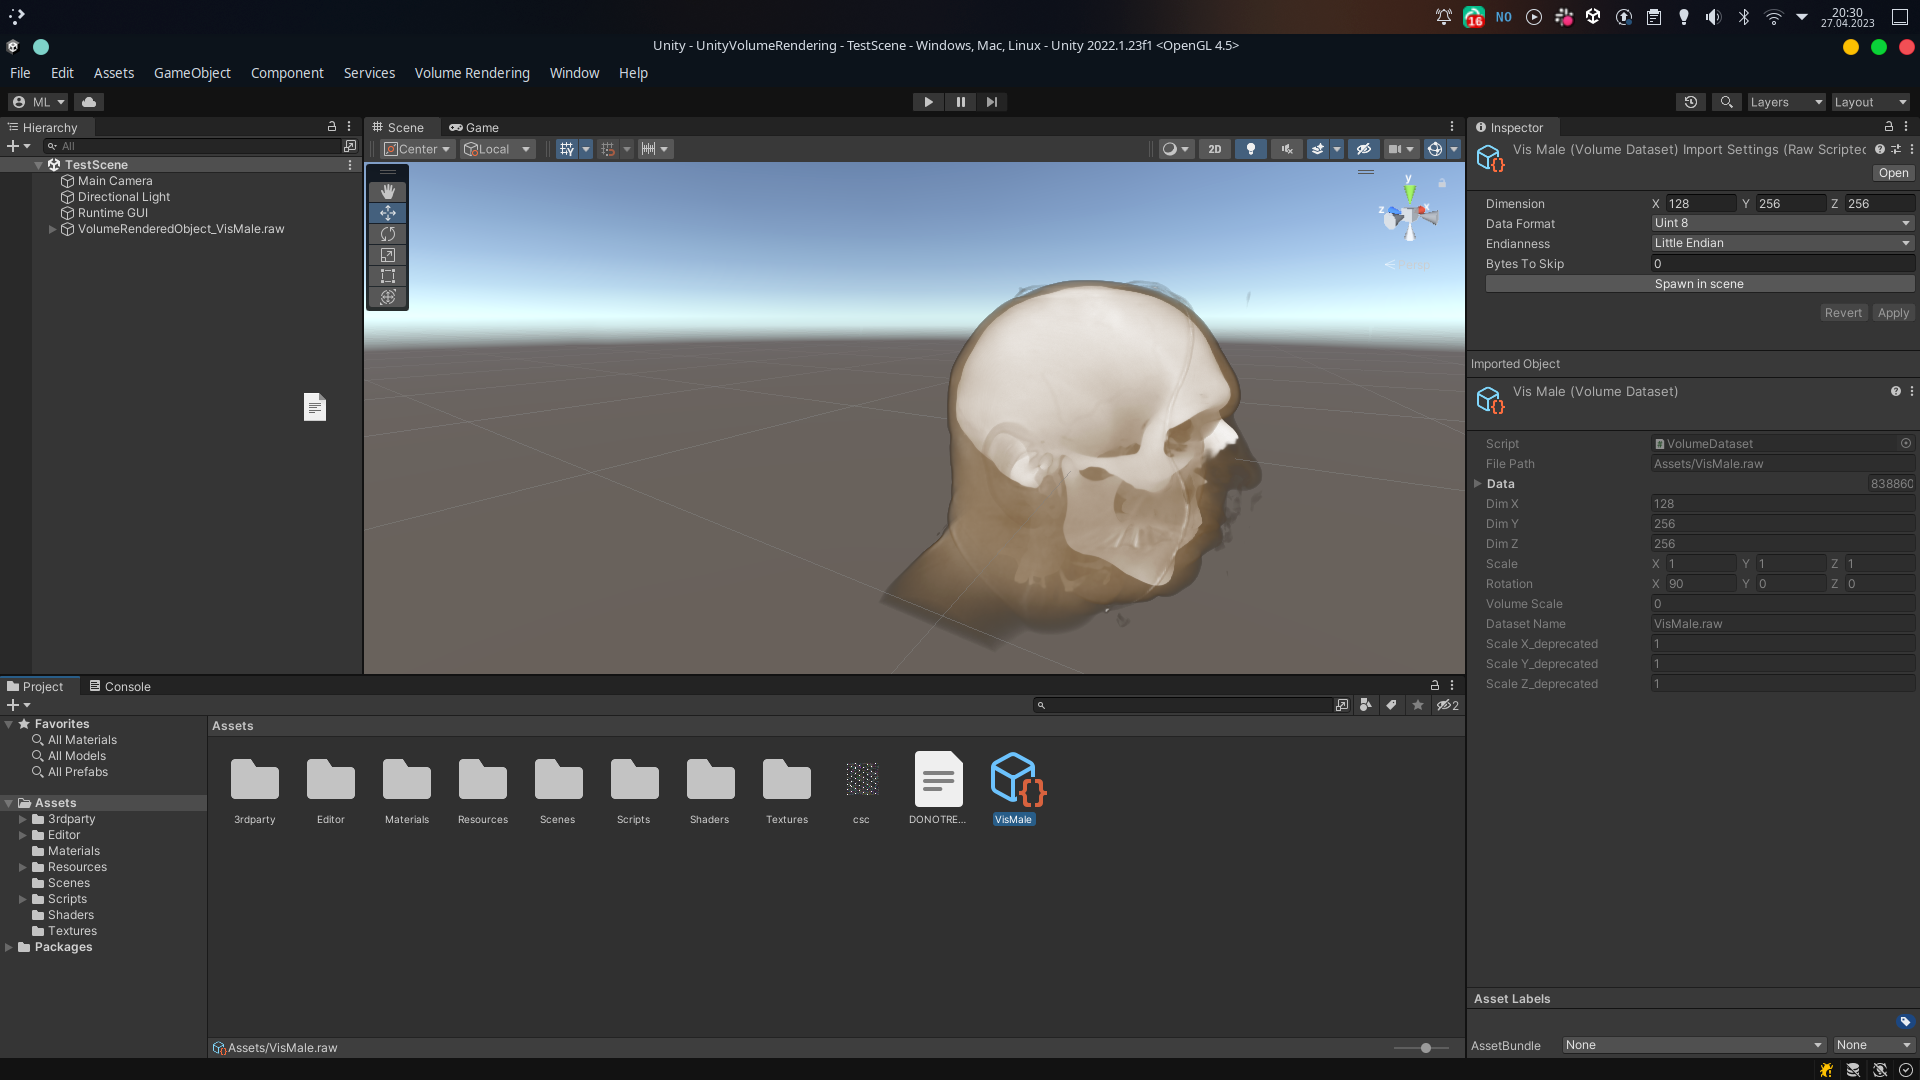The image size is (1920, 1080).
Task: Click the Spawn in scene button
Action: click(1698, 283)
